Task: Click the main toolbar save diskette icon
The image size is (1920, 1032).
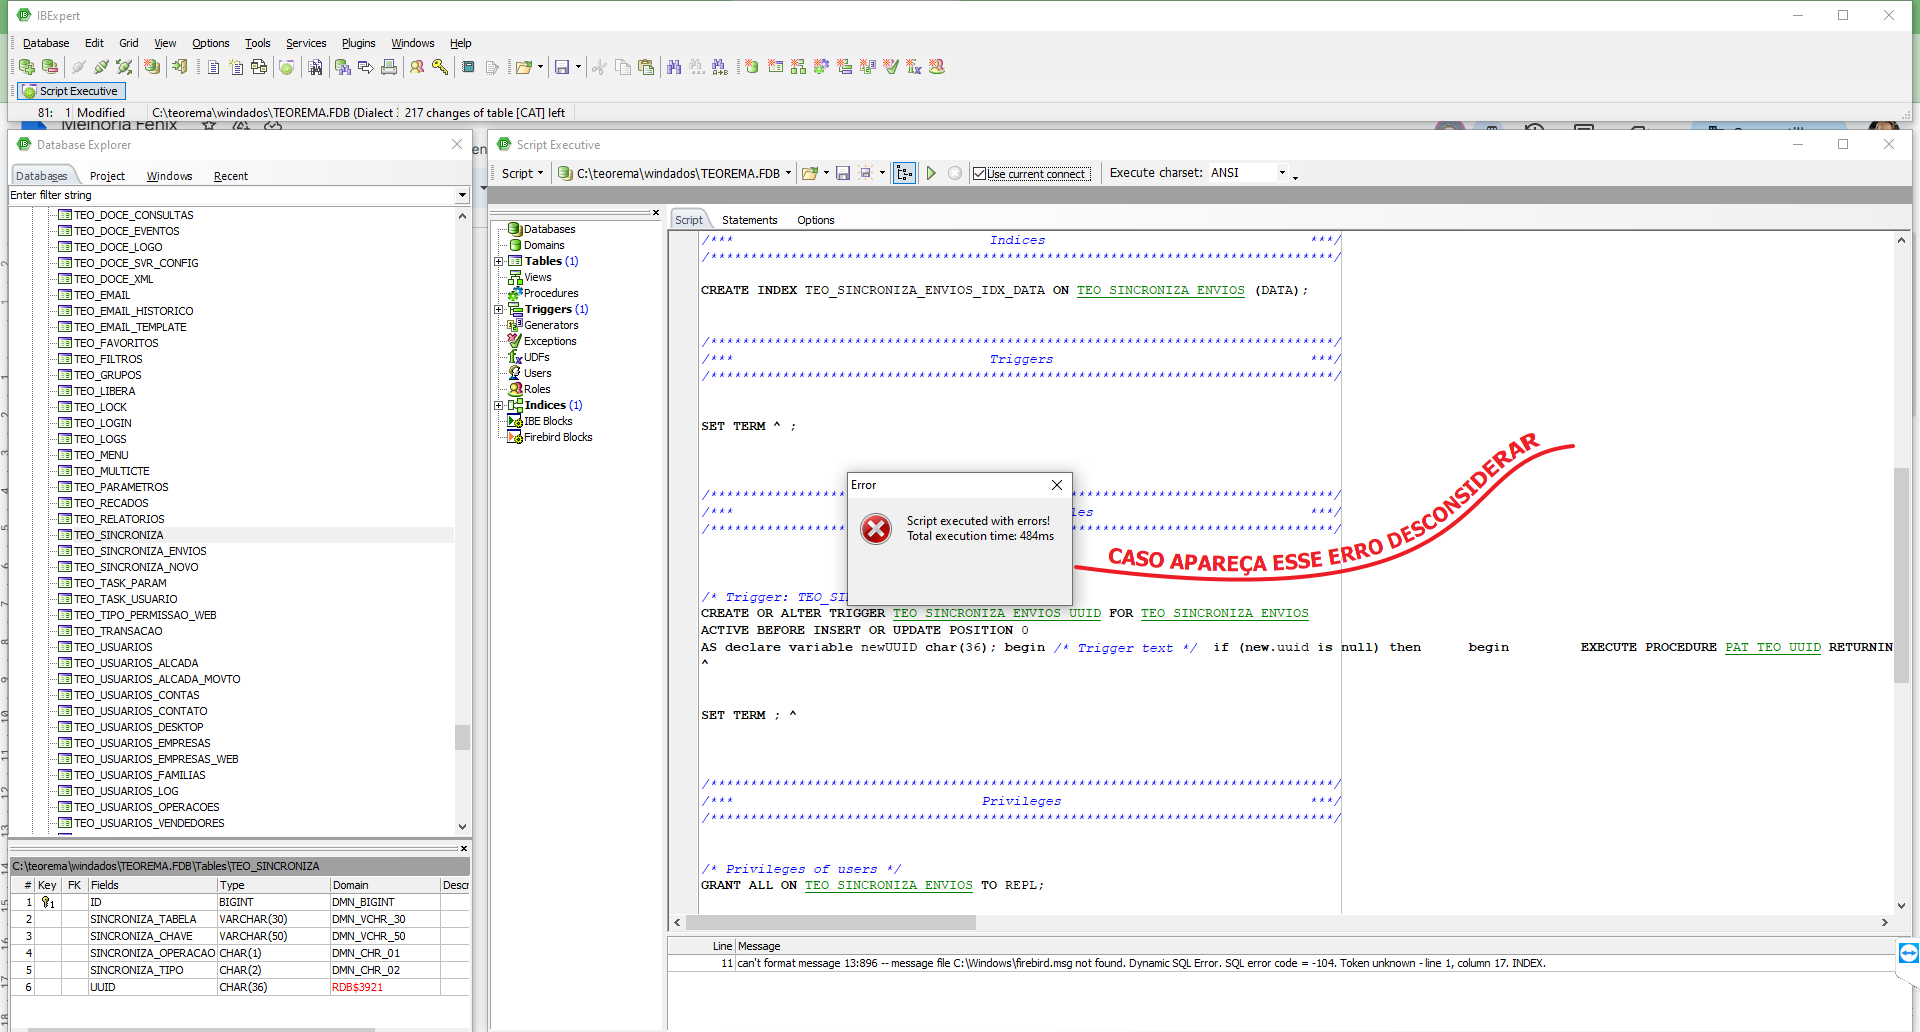Action: coord(562,67)
